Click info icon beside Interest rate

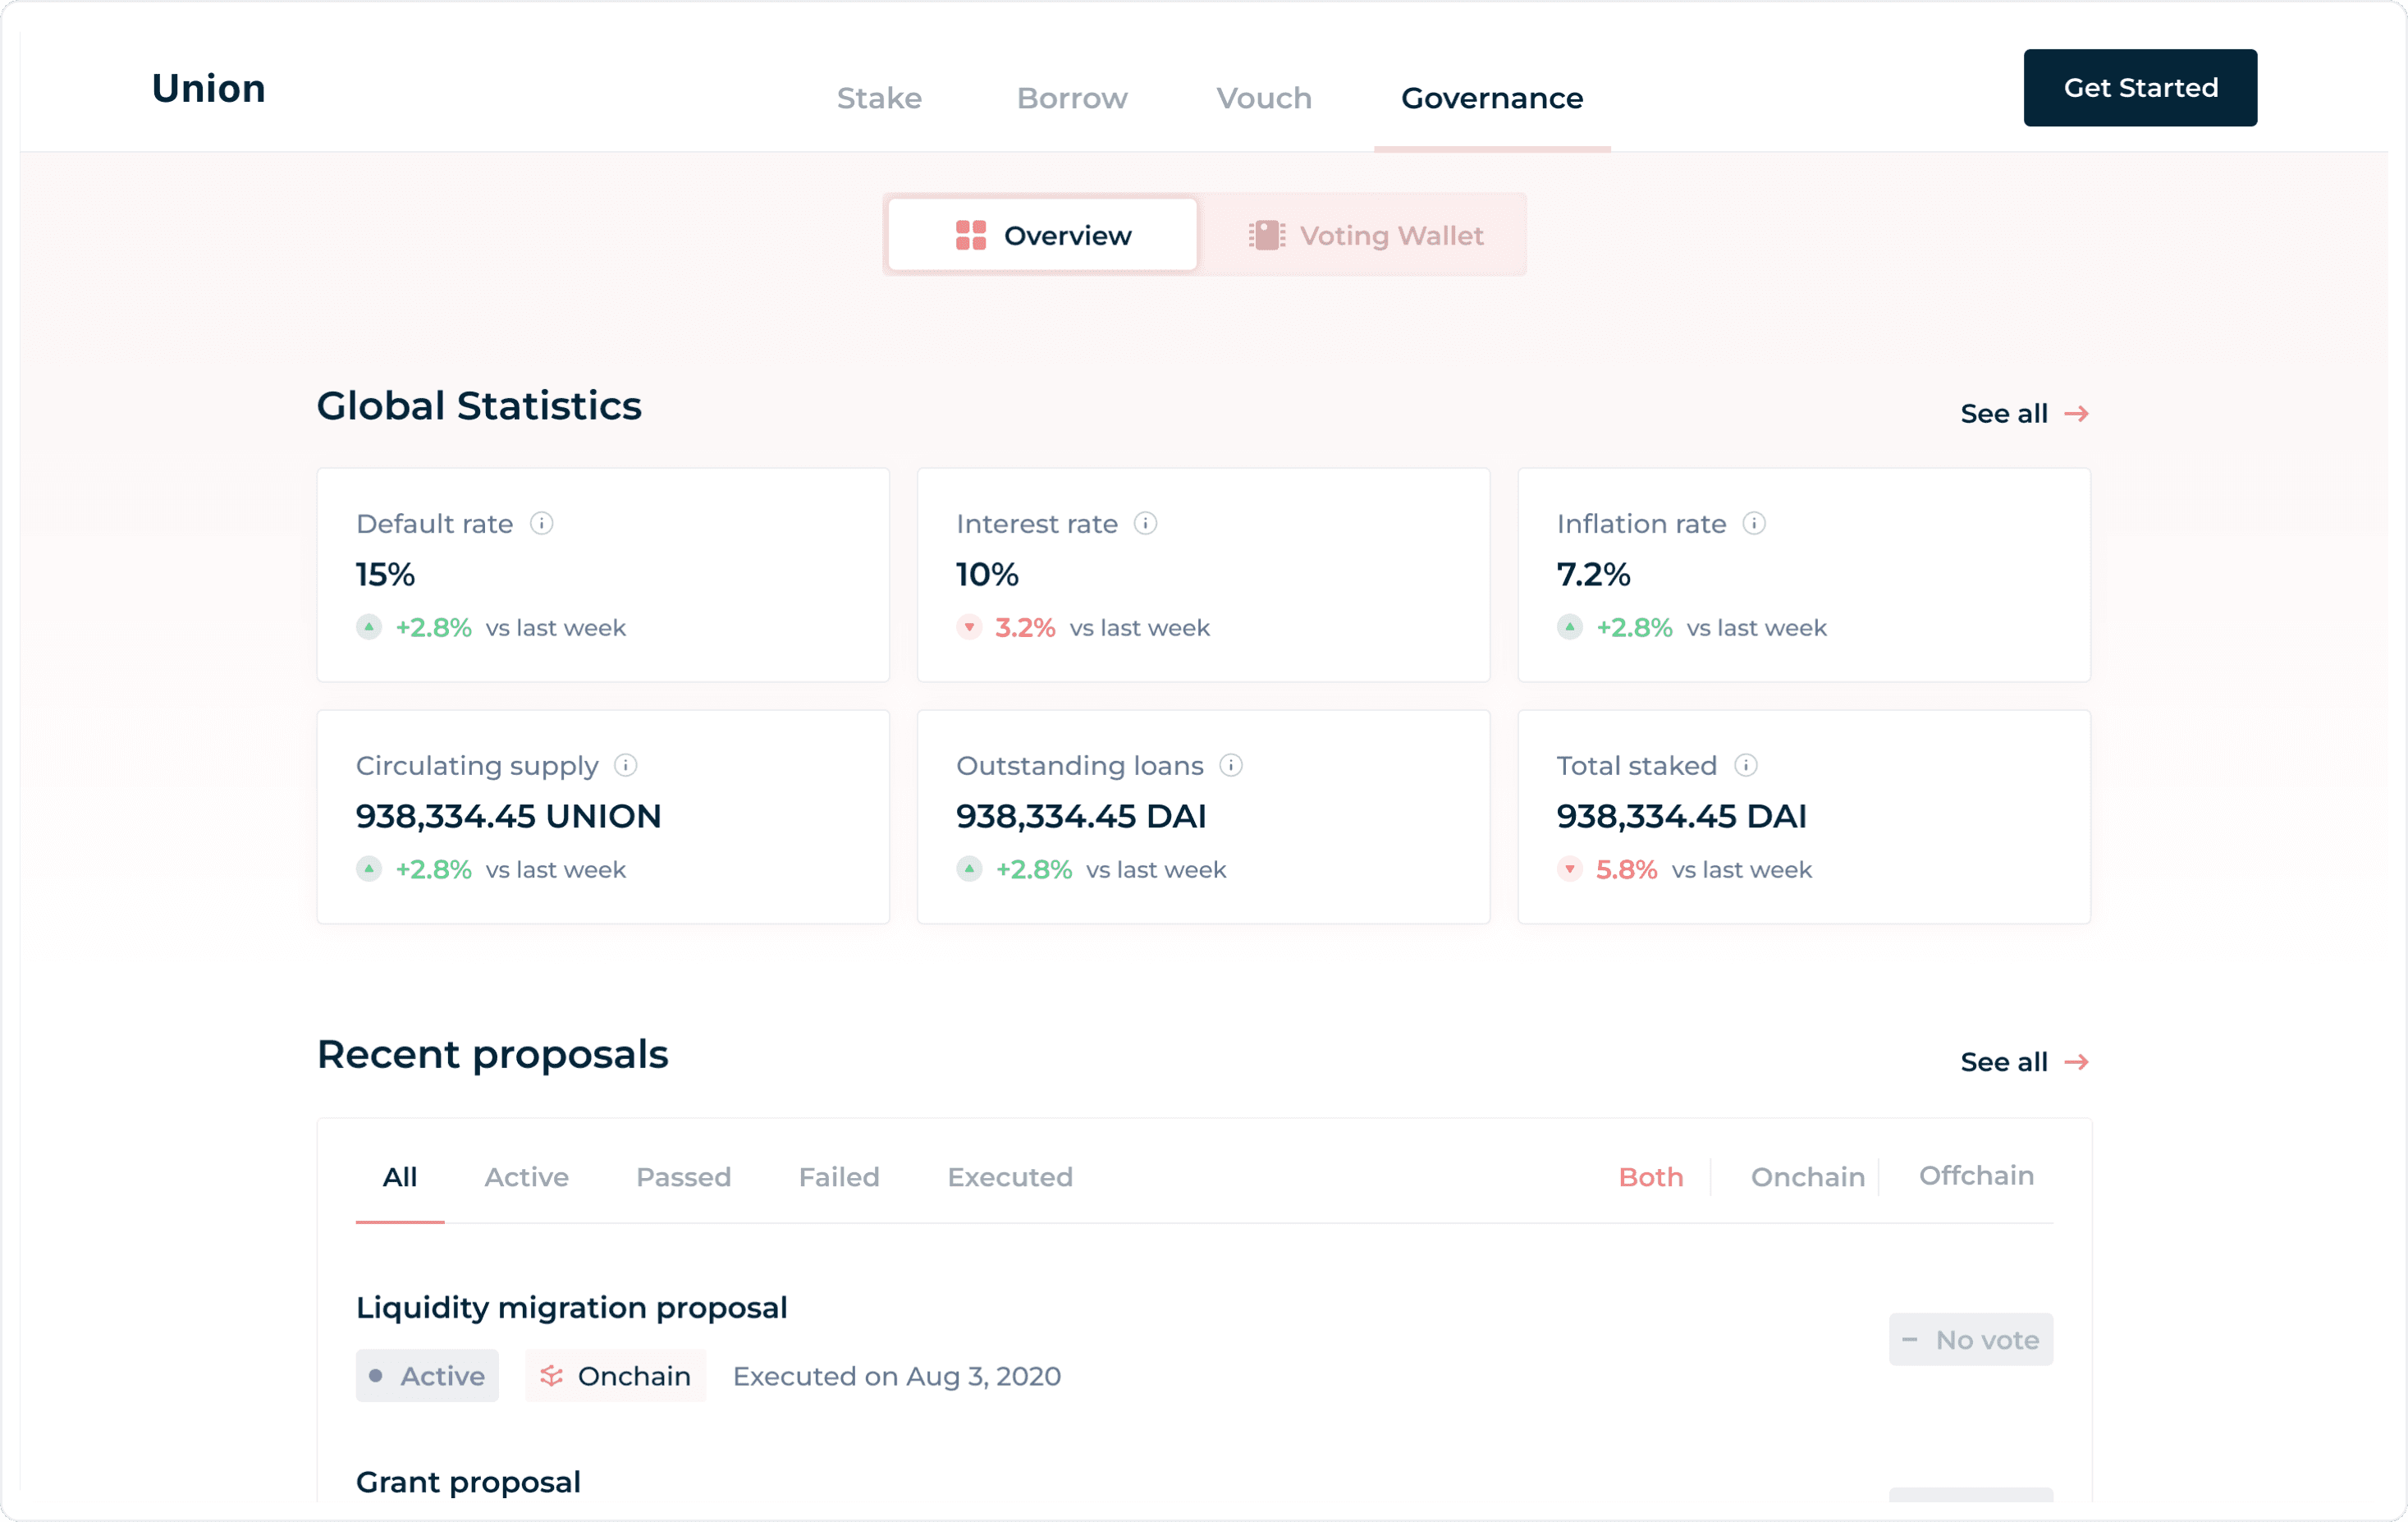click(1145, 523)
